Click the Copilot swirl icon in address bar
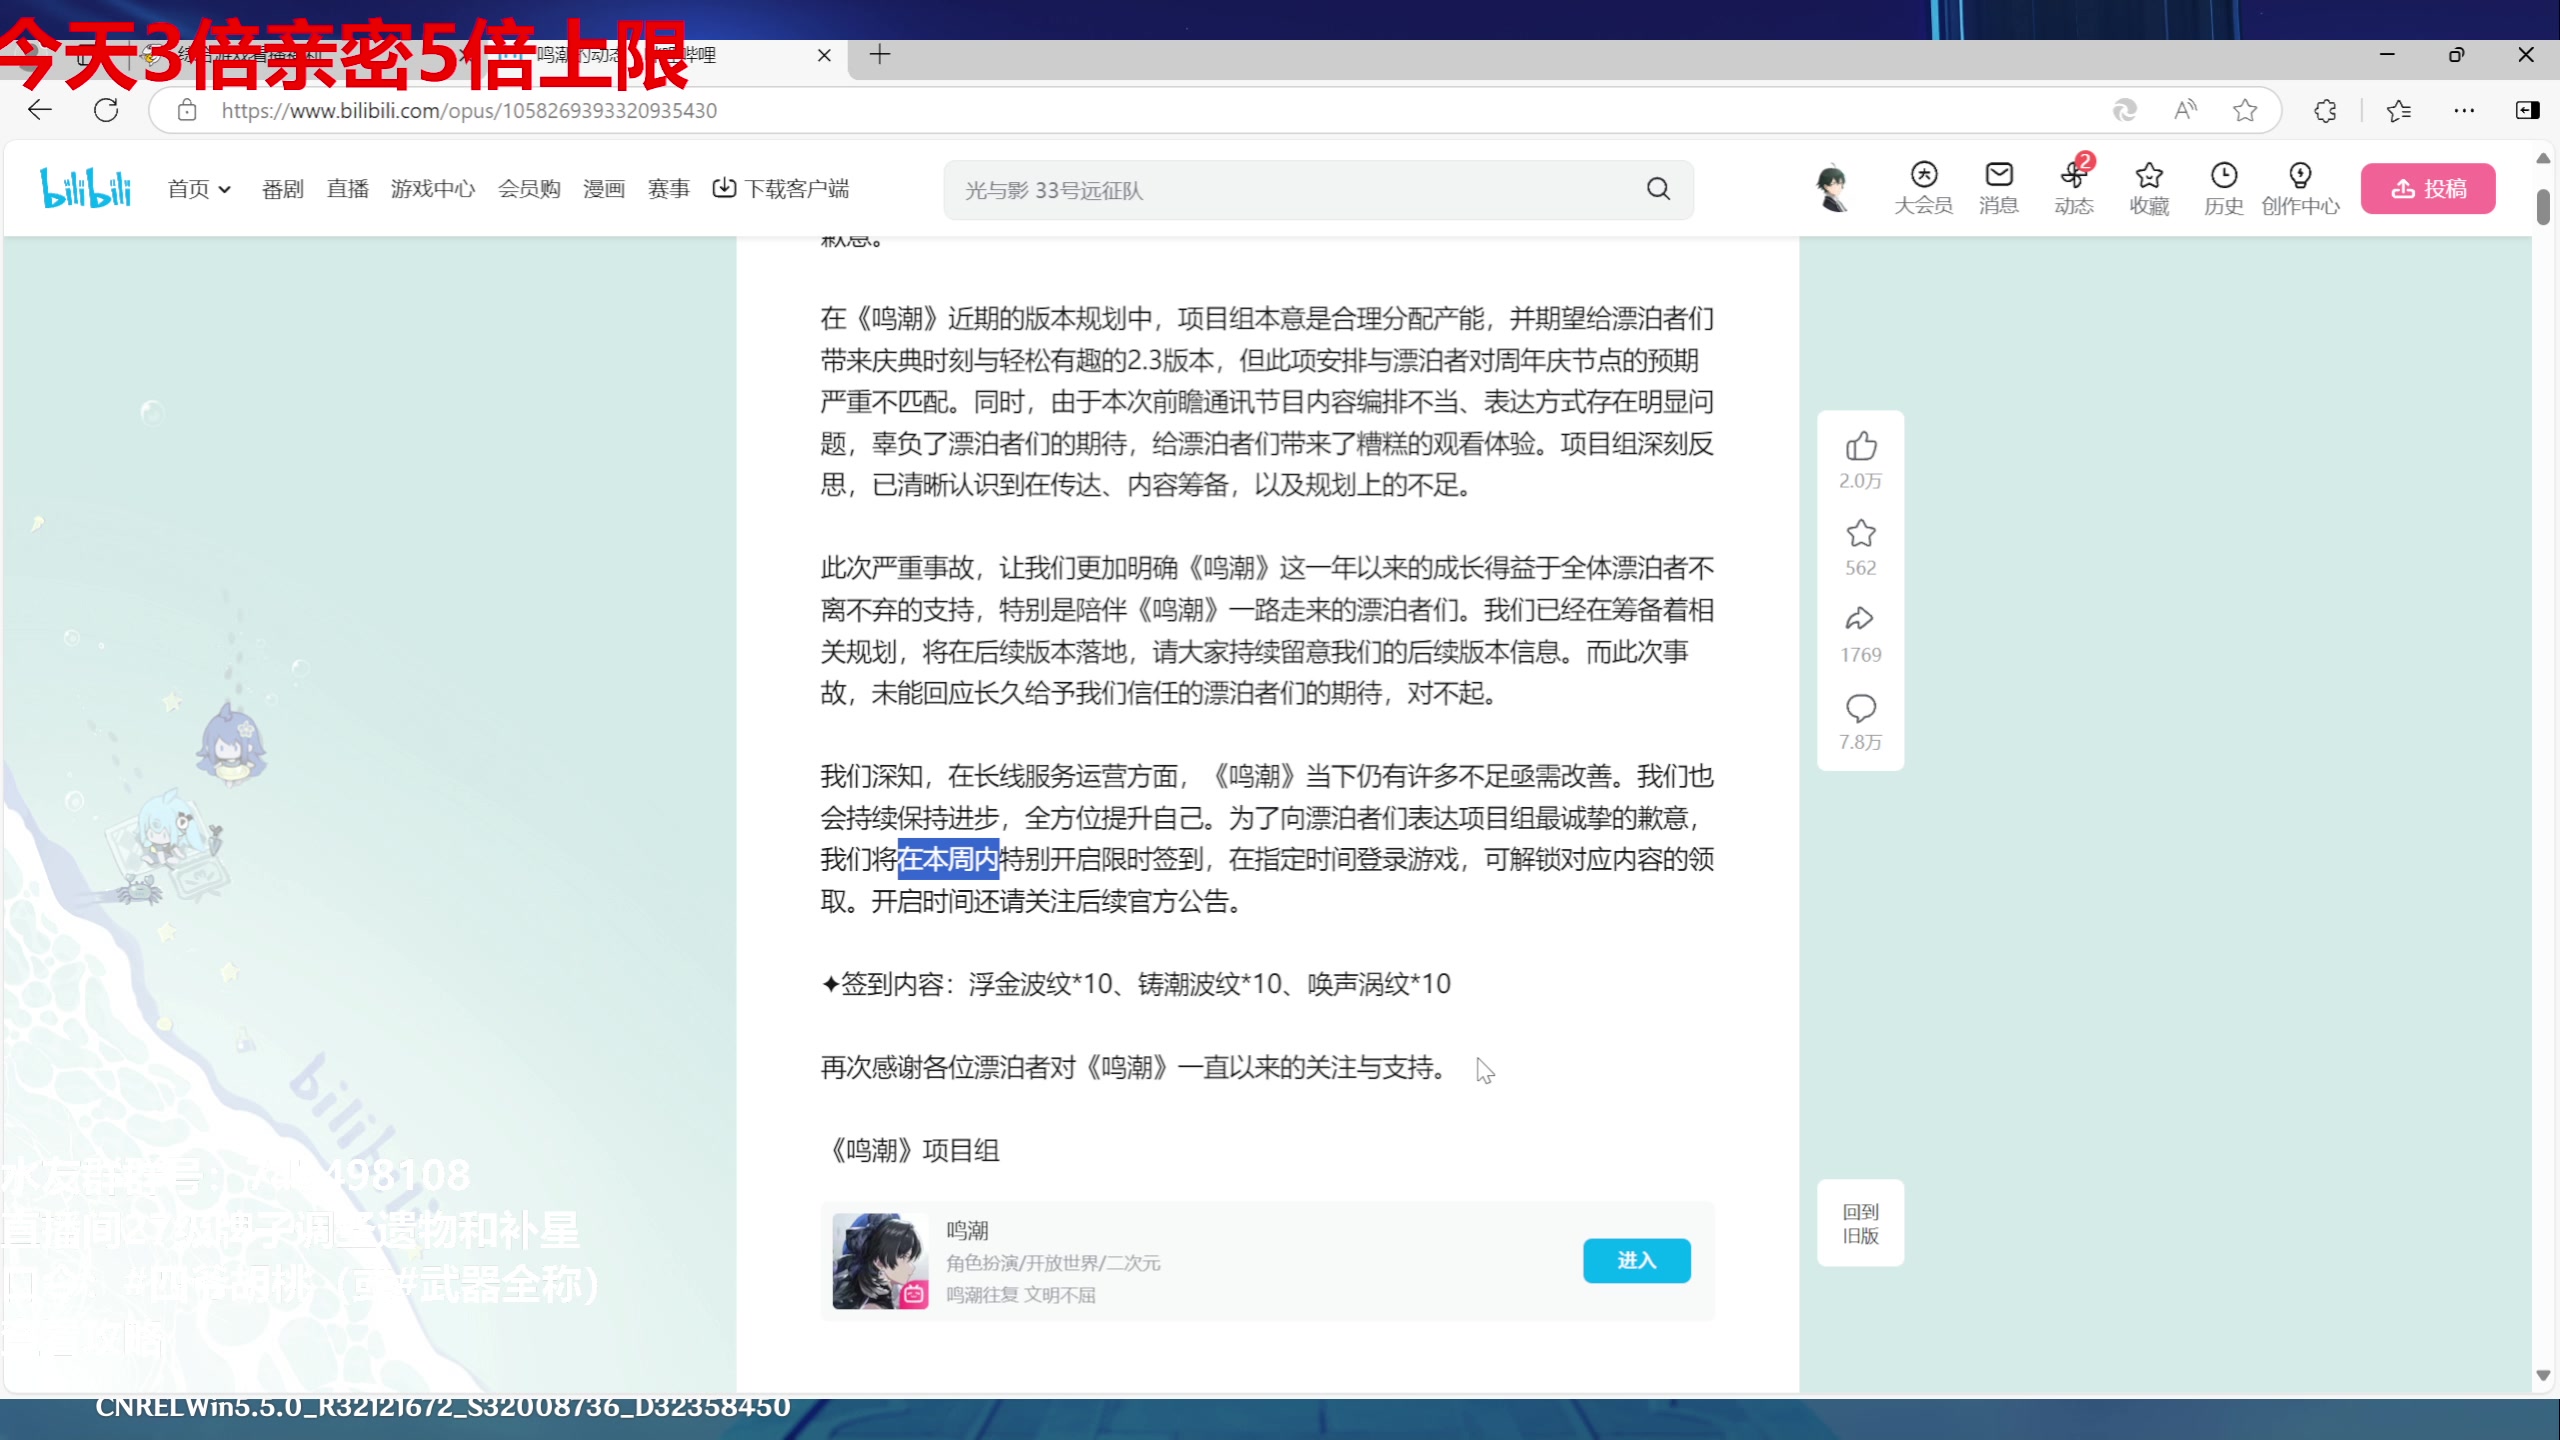The image size is (2560, 1440). click(x=2125, y=110)
